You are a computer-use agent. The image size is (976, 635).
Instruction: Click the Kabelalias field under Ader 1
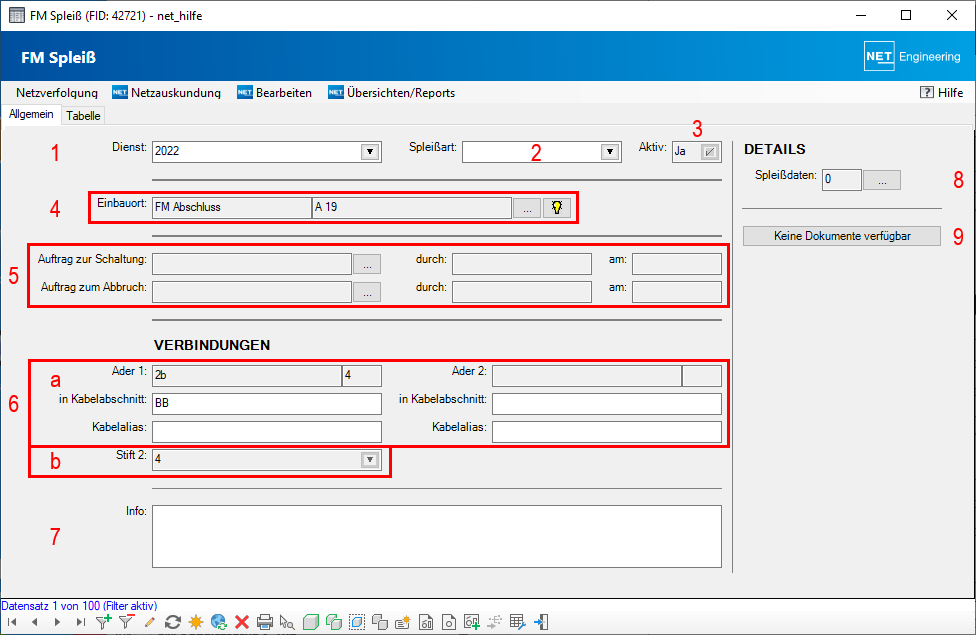[x=267, y=431]
